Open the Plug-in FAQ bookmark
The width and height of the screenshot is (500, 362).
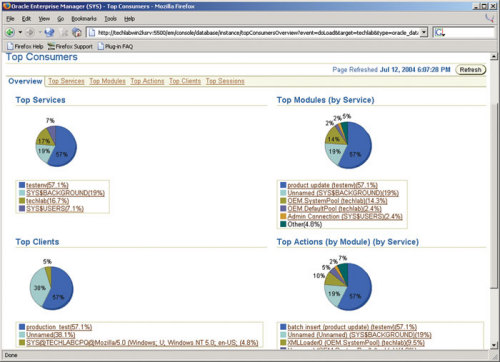[115, 46]
